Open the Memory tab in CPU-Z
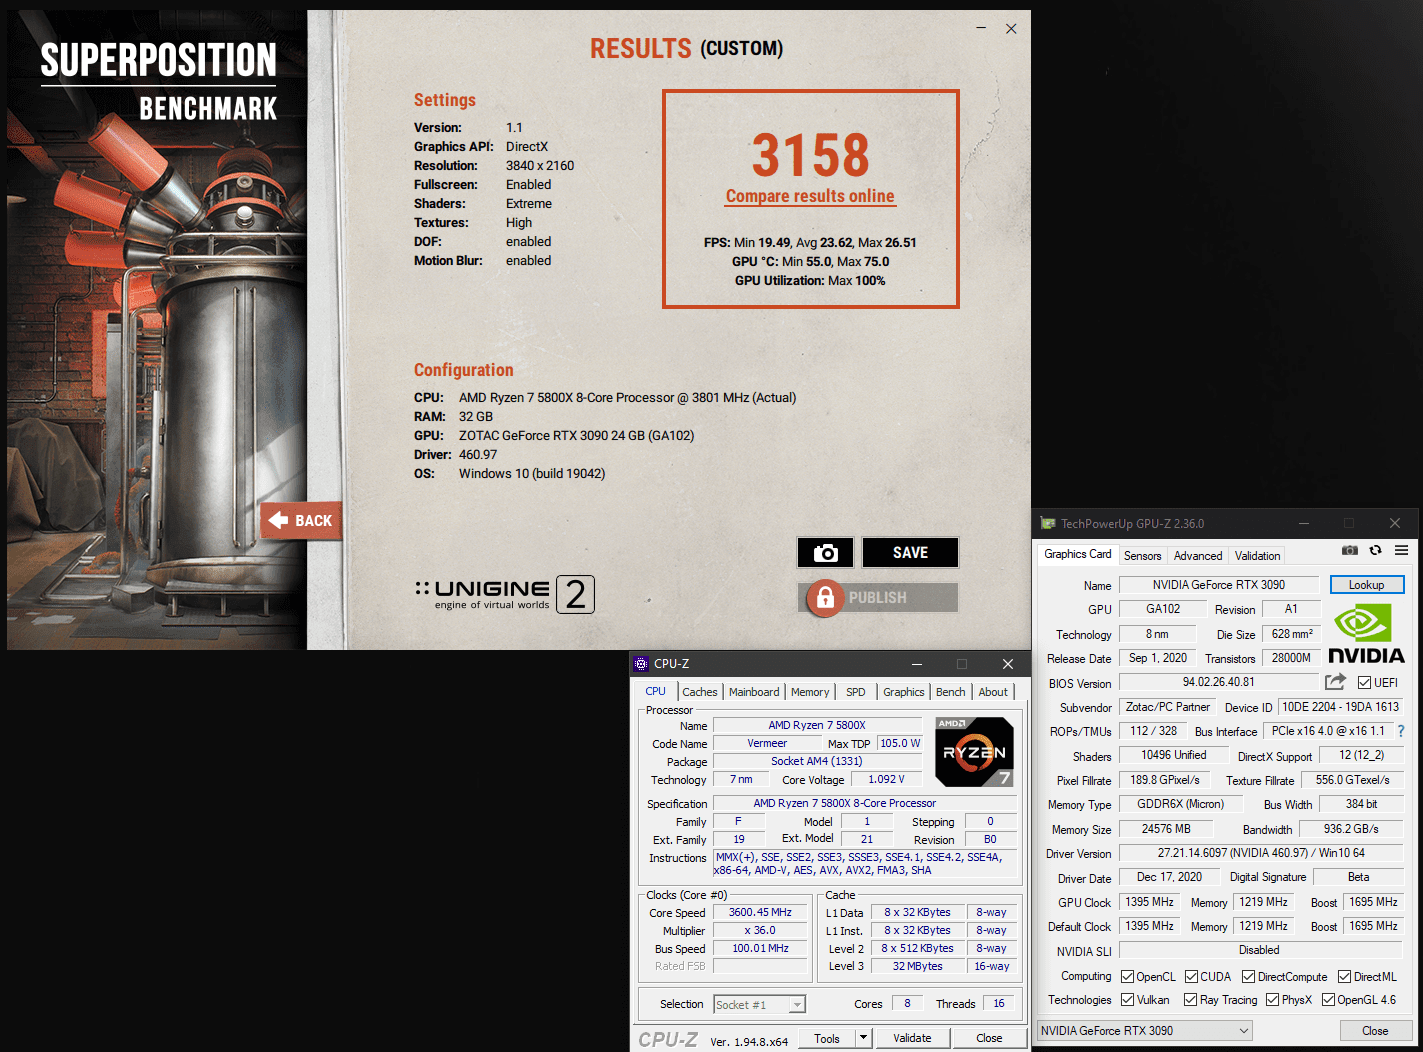 (810, 692)
